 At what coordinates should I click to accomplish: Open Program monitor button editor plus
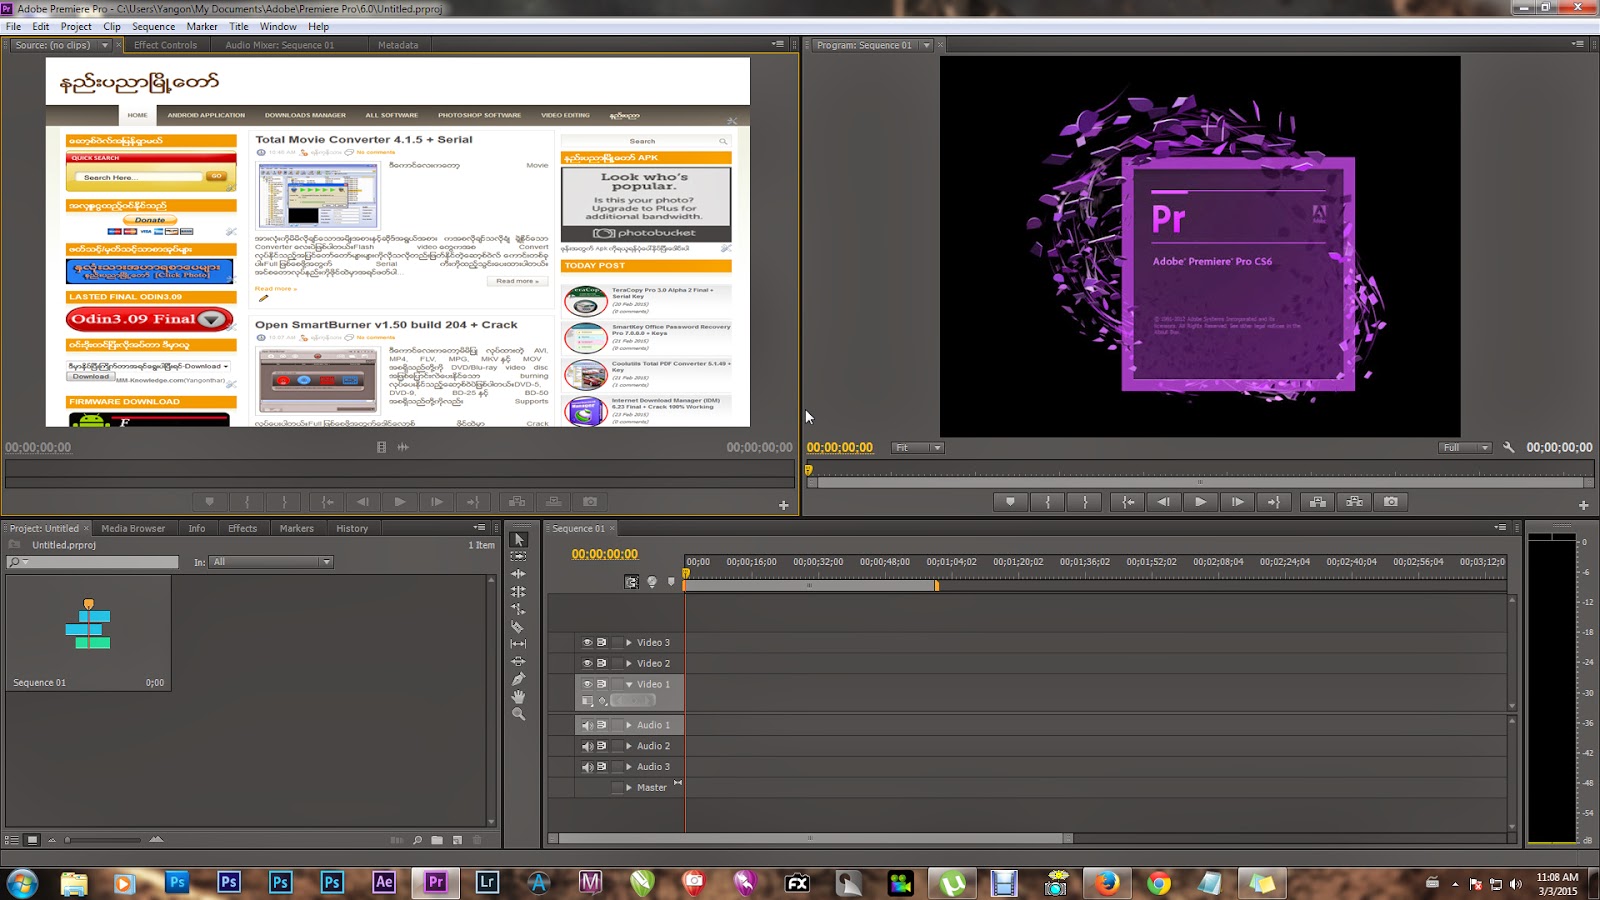tap(1583, 505)
